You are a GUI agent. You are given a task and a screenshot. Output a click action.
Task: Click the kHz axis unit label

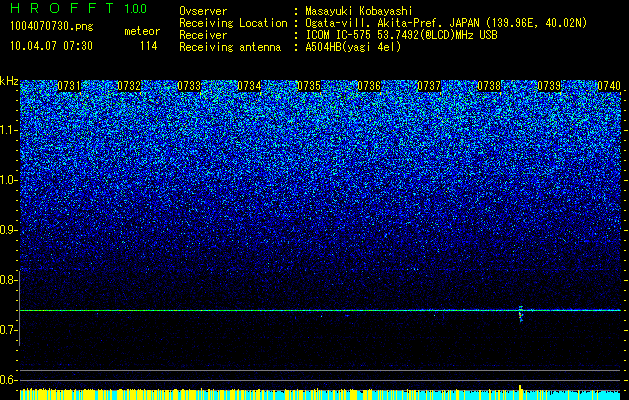coord(9,82)
